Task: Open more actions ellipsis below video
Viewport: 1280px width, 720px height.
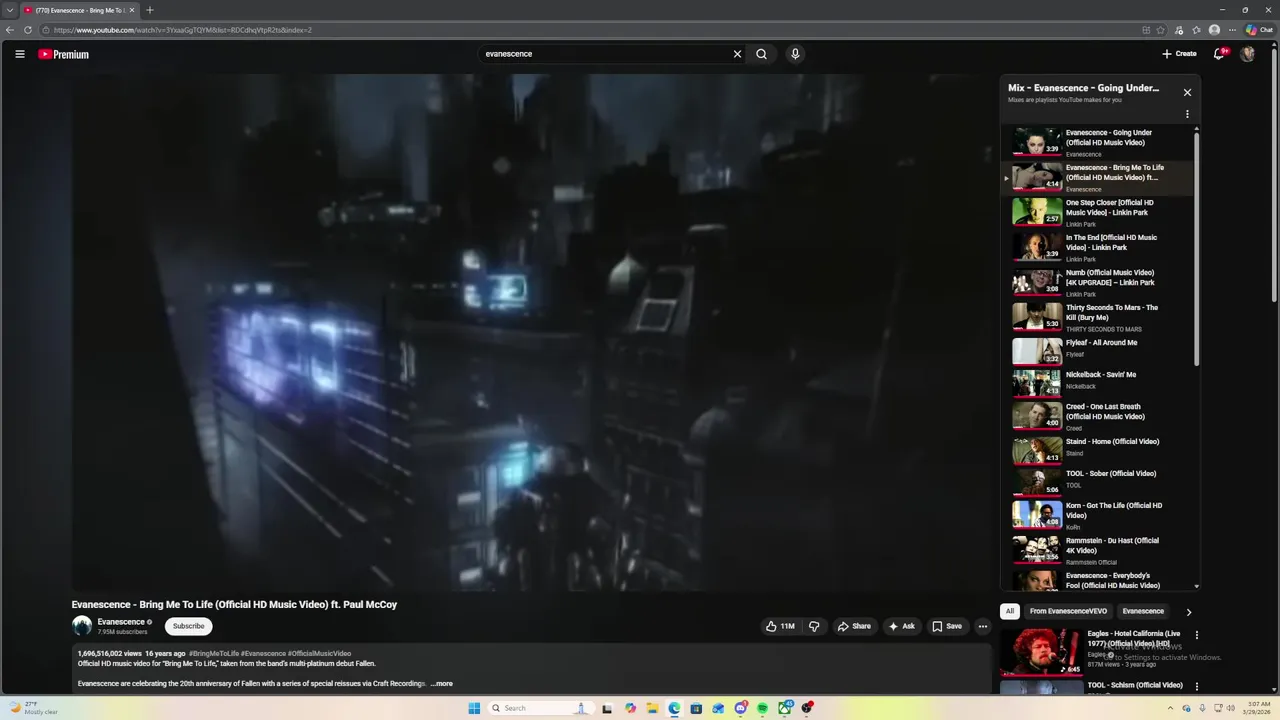Action: (983, 626)
